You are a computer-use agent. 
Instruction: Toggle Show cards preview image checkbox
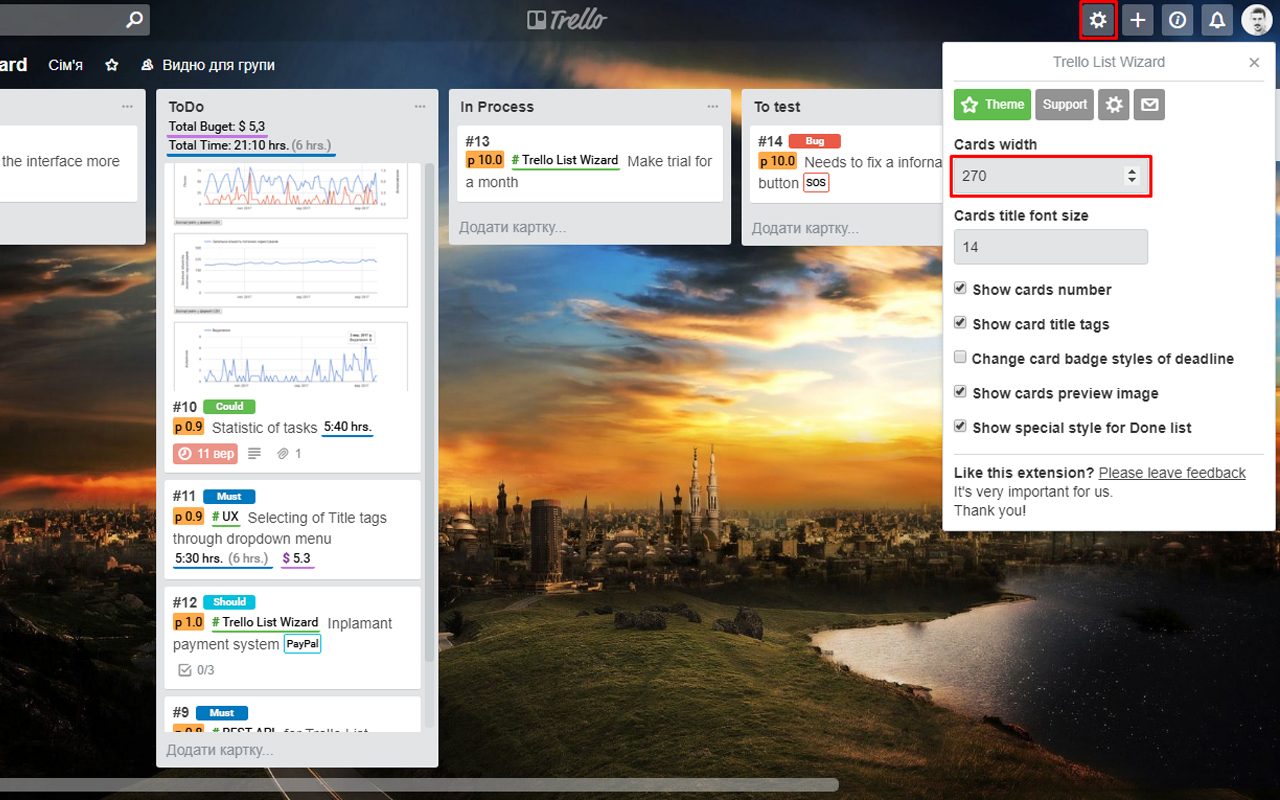pyautogui.click(x=961, y=392)
